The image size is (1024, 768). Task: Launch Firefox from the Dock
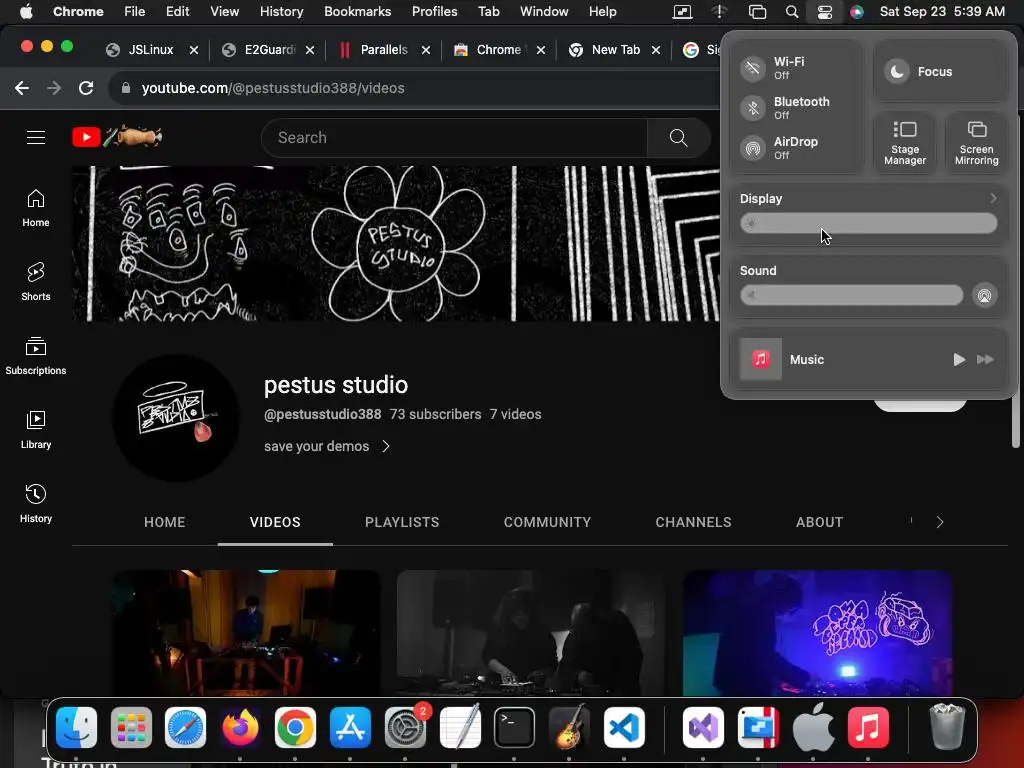(x=240, y=728)
